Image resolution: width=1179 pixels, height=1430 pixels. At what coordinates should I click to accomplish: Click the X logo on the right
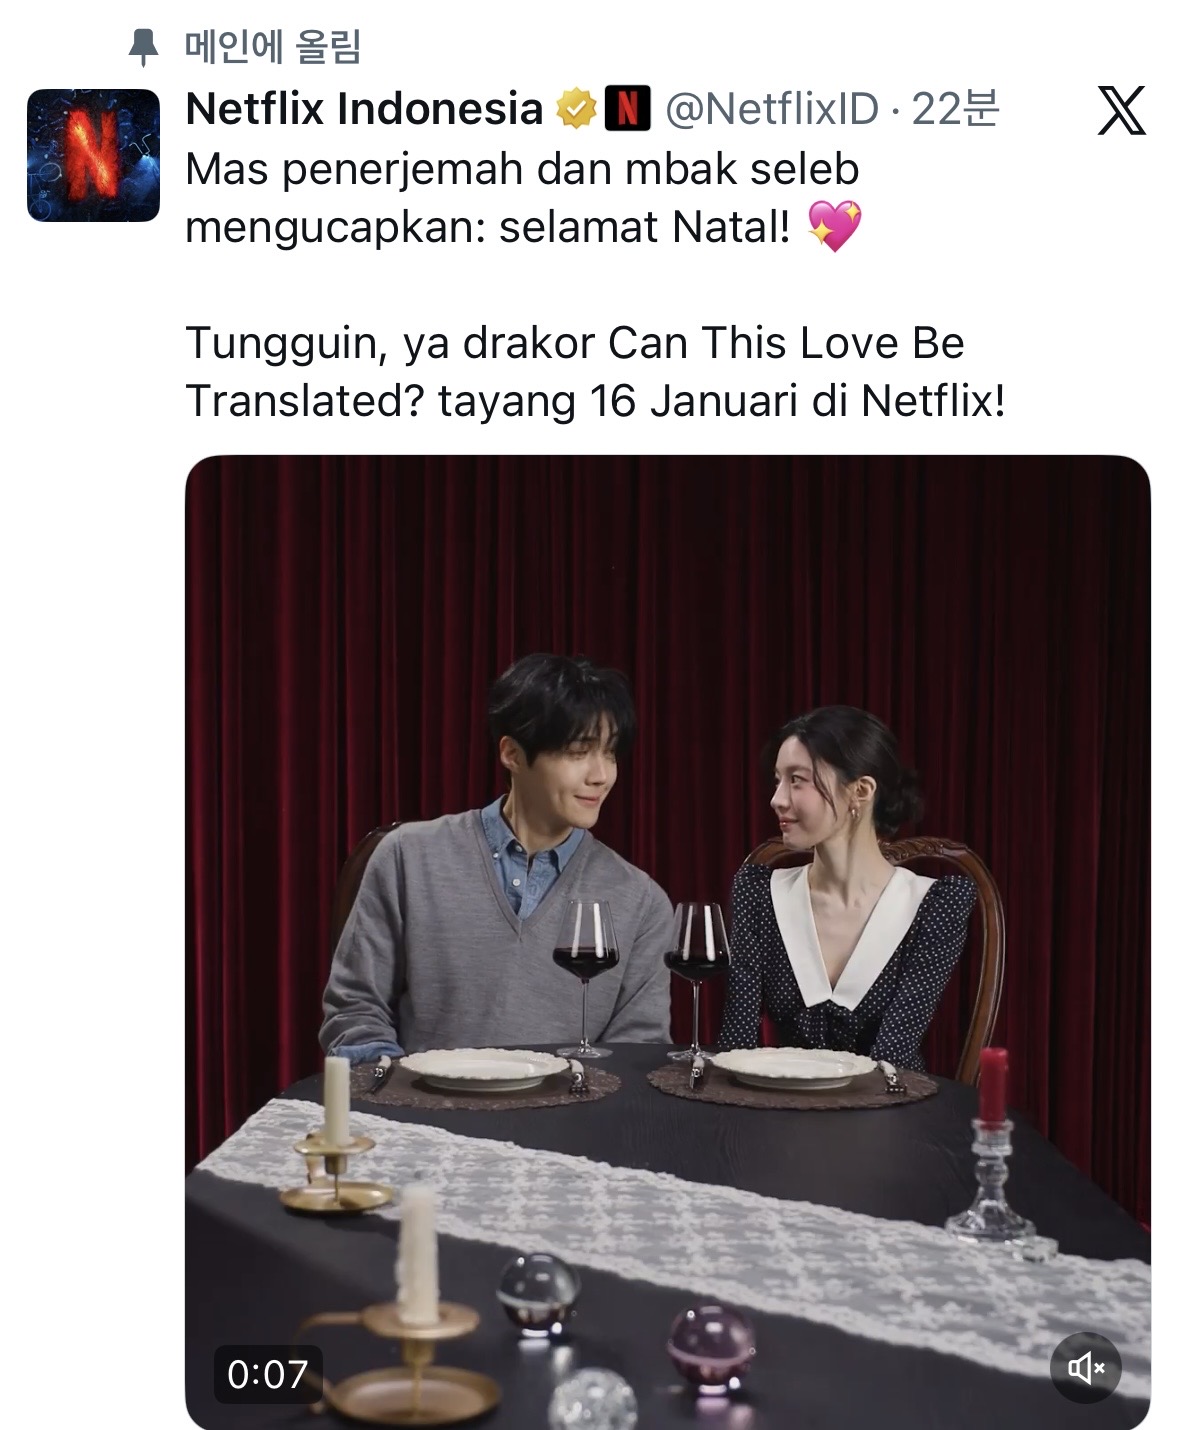click(x=1121, y=110)
